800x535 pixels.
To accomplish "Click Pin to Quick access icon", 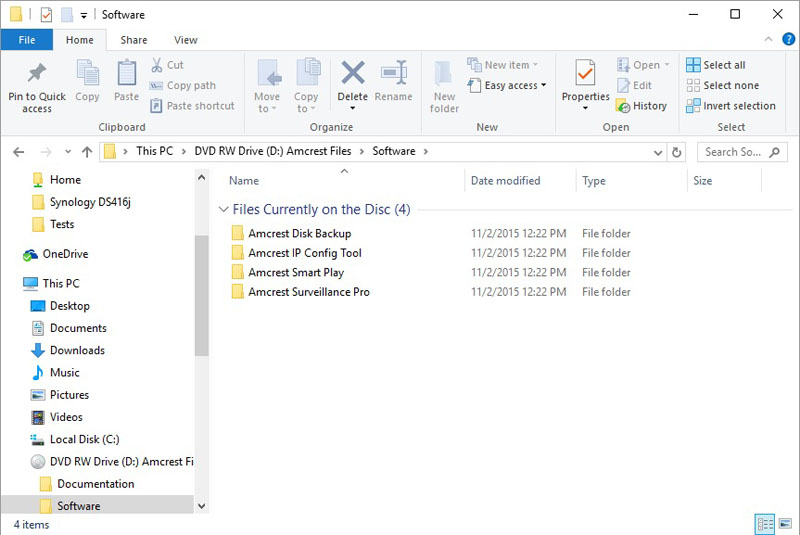I will 37,73.
